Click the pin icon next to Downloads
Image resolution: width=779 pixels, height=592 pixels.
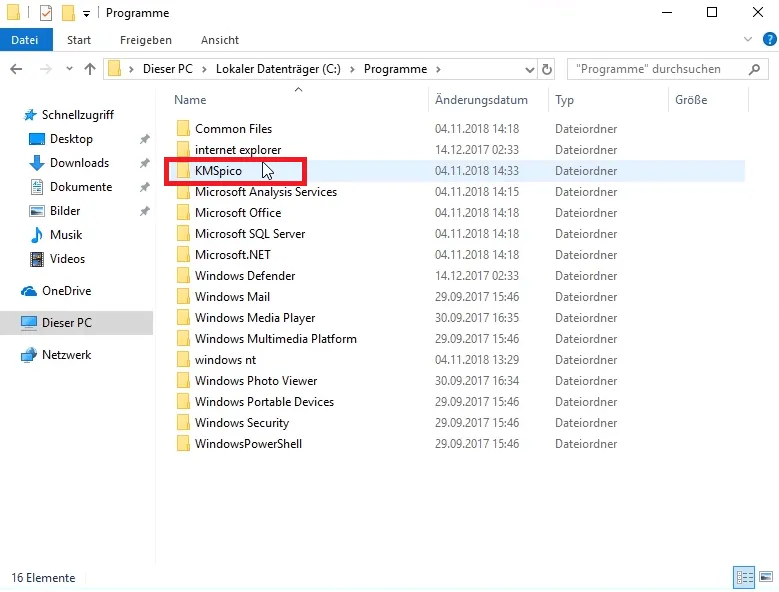click(x=144, y=163)
